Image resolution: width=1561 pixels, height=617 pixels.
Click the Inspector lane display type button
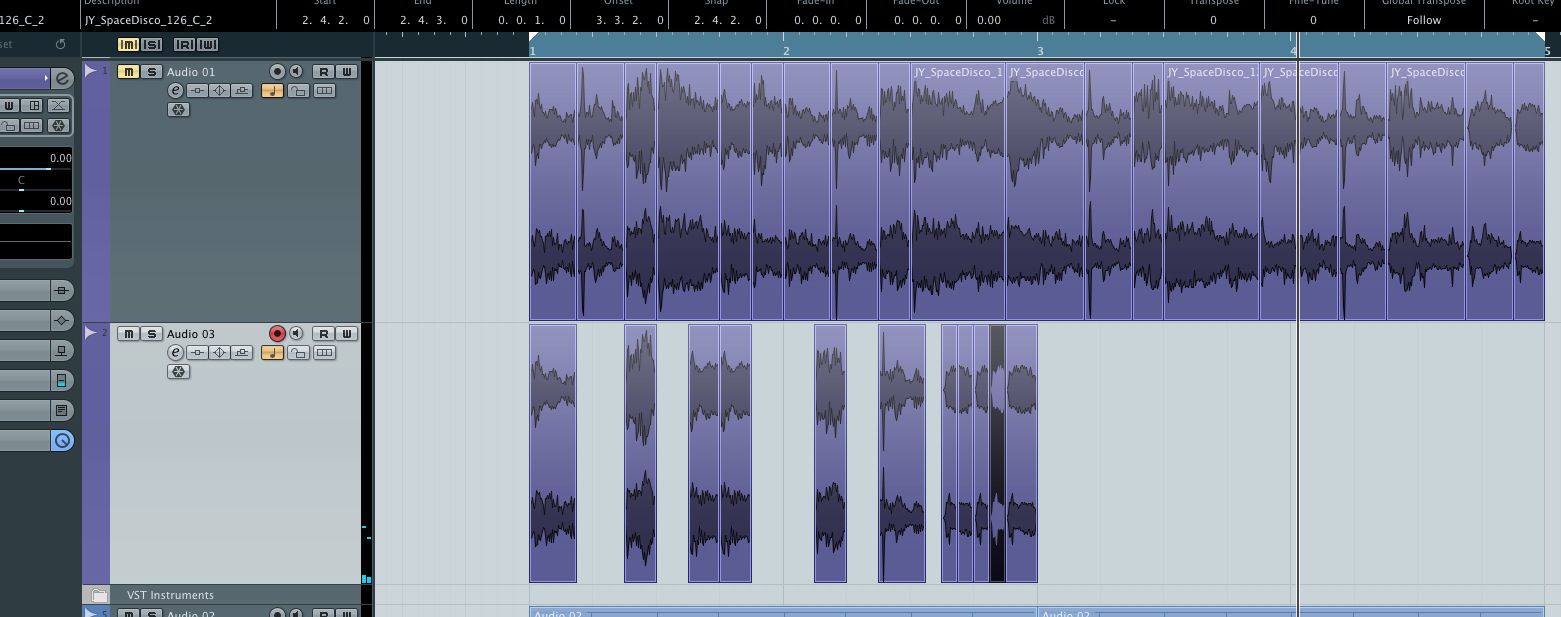coord(32,125)
